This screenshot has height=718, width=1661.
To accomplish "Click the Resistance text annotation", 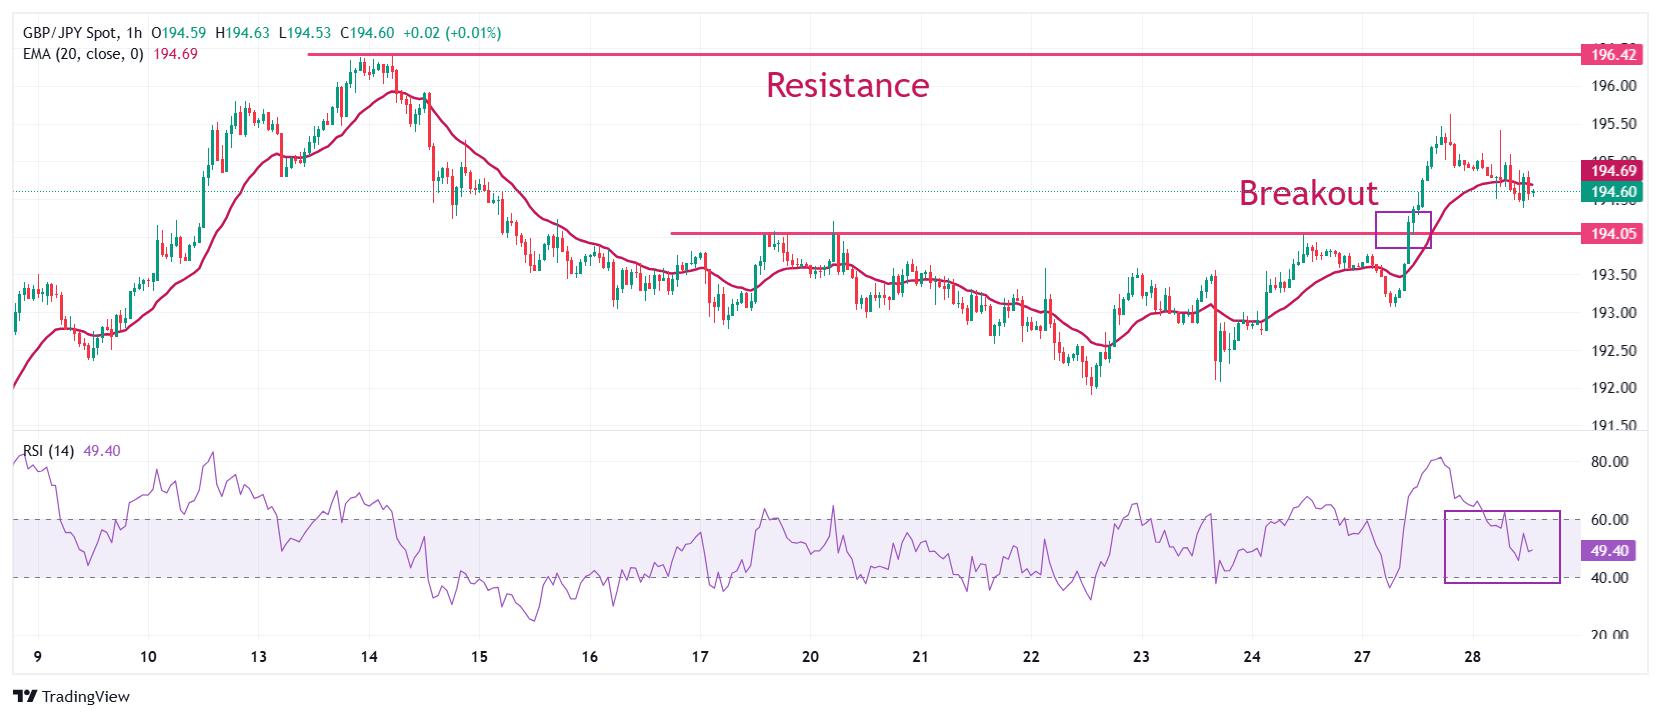I will point(847,85).
